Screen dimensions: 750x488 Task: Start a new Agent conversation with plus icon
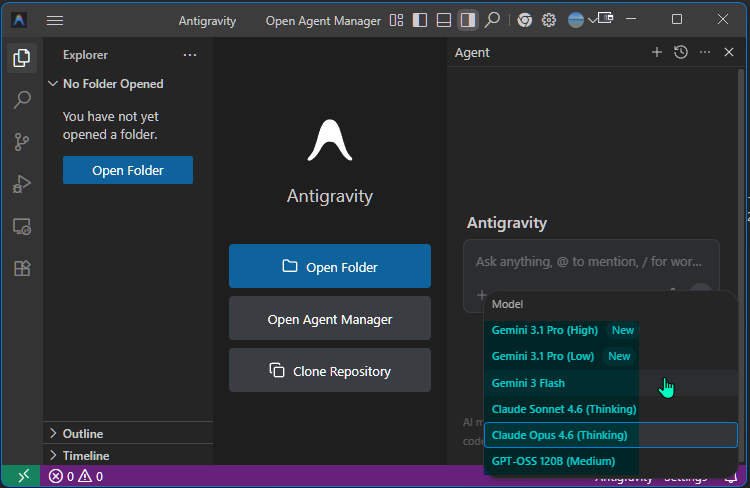coord(657,52)
